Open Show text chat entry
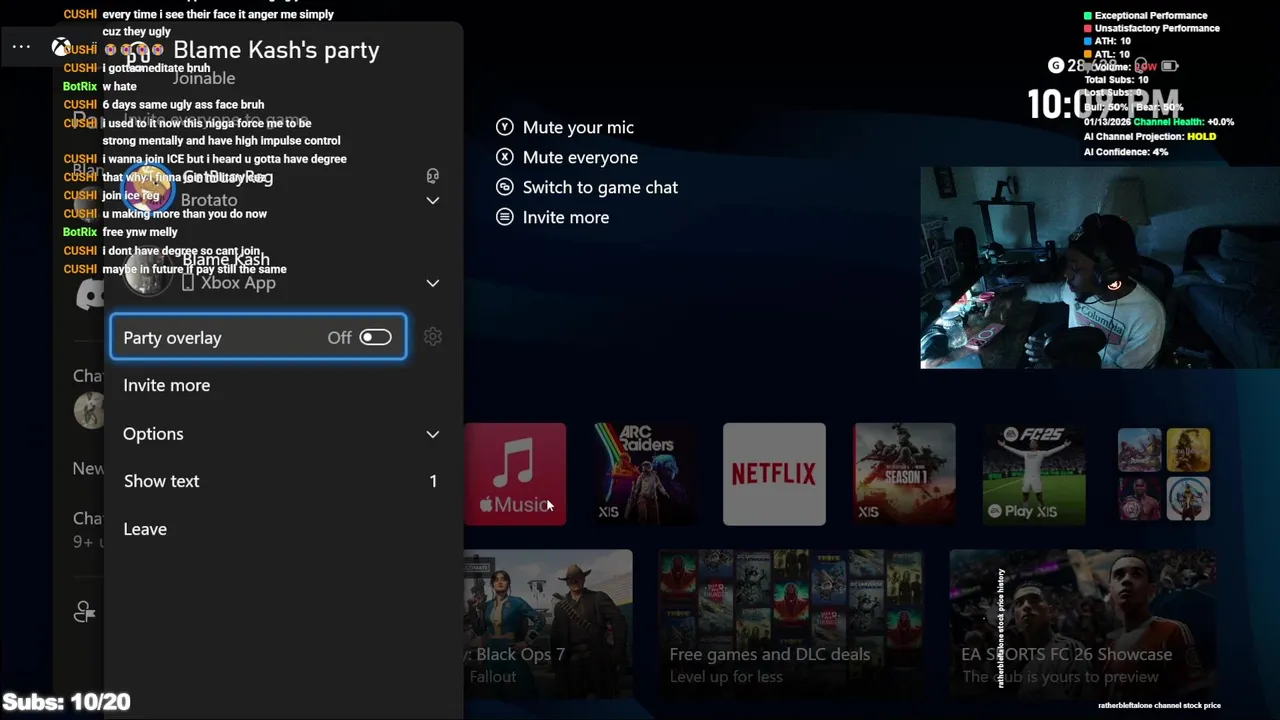This screenshot has width=1280, height=720. tap(281, 481)
